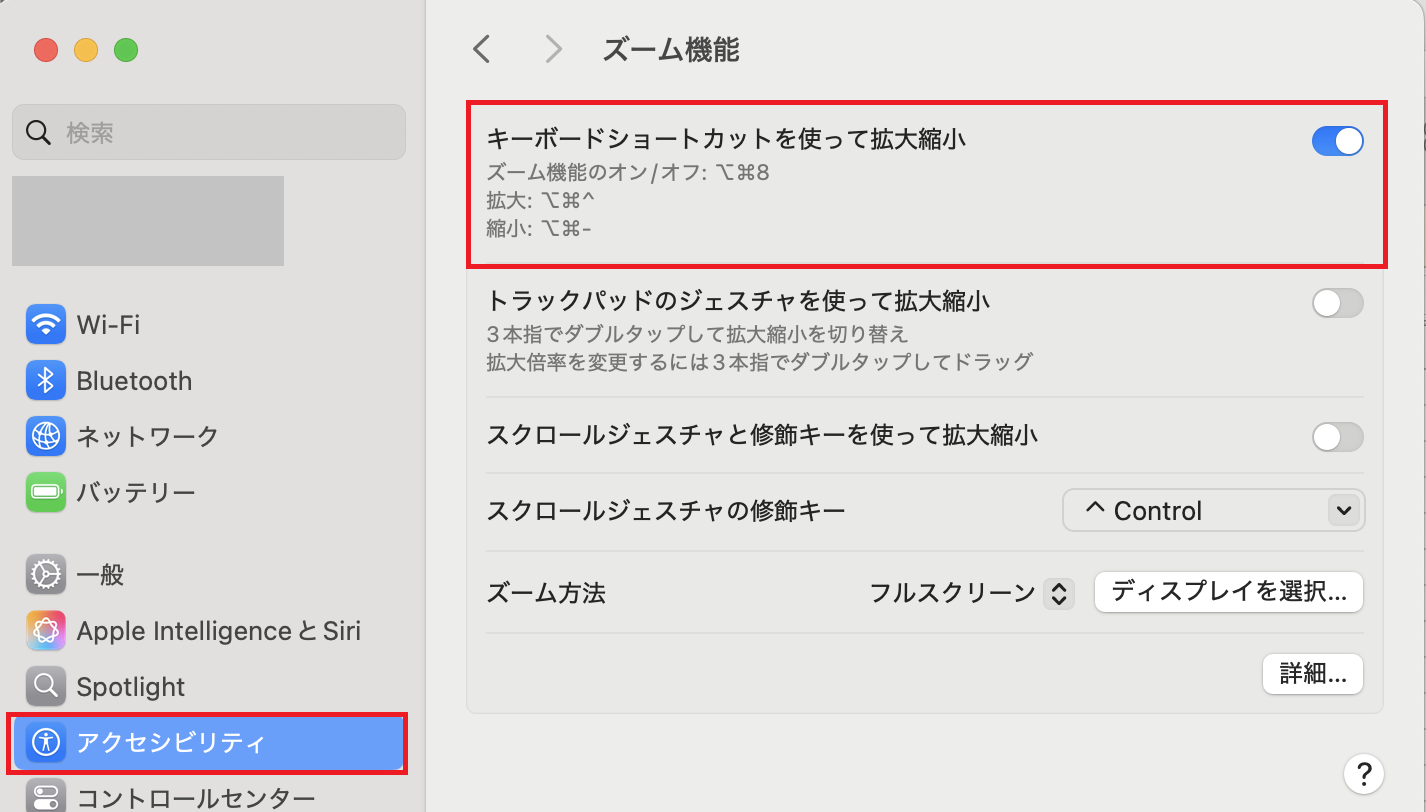Image resolution: width=1426 pixels, height=812 pixels.
Task: Select 一般 label in the sidebar
Action: (x=101, y=575)
